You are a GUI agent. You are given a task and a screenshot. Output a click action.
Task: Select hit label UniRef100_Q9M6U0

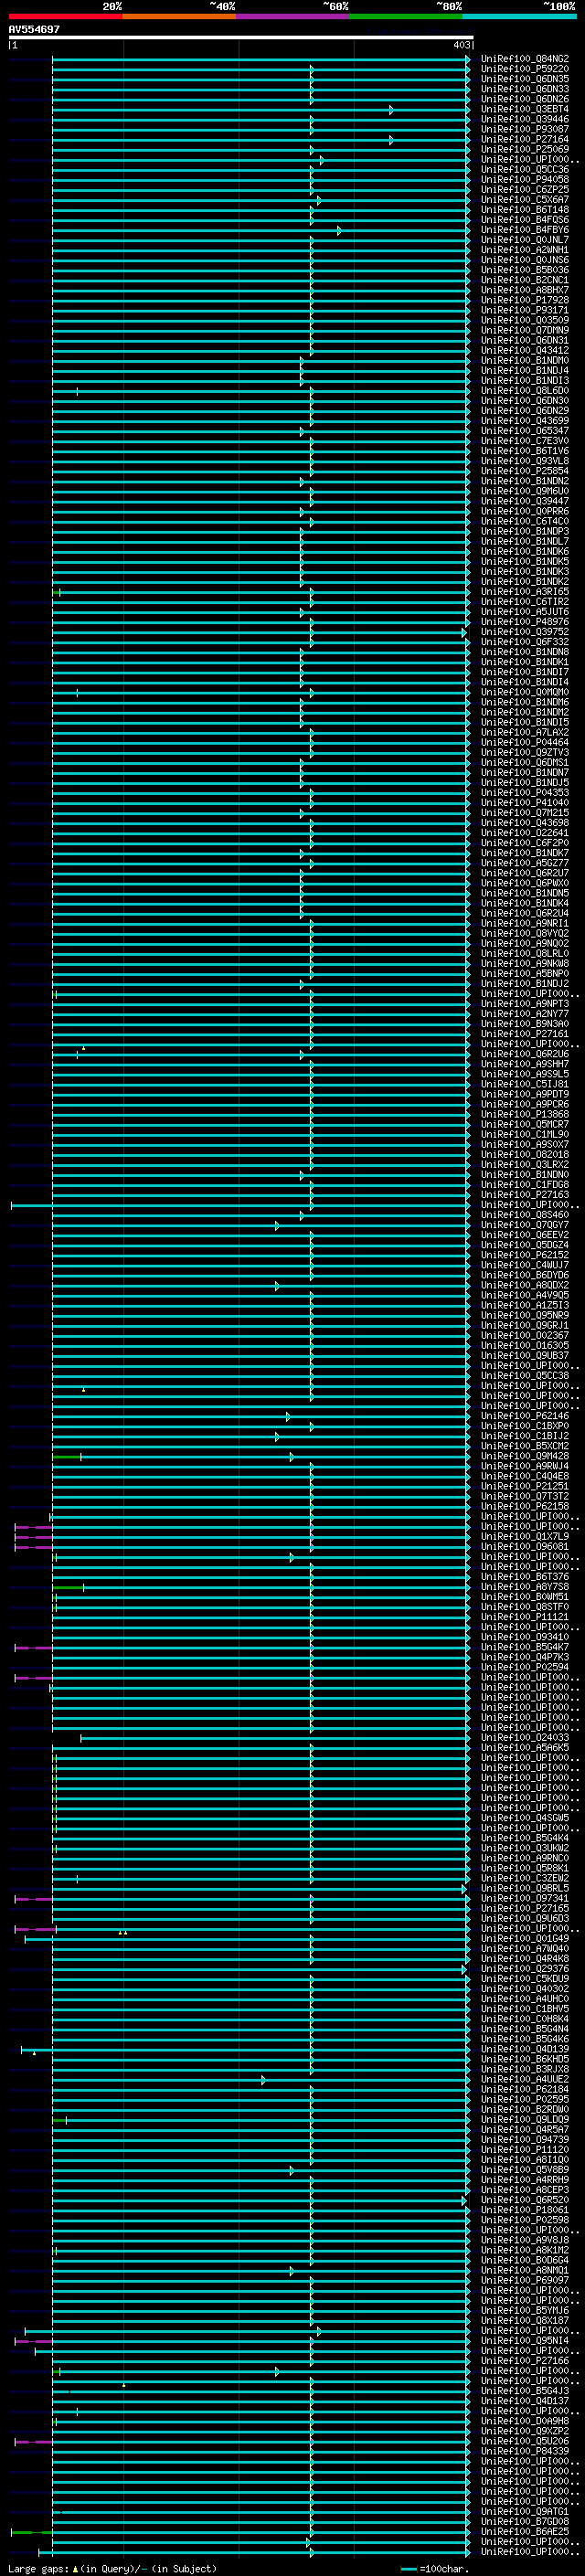[525, 491]
